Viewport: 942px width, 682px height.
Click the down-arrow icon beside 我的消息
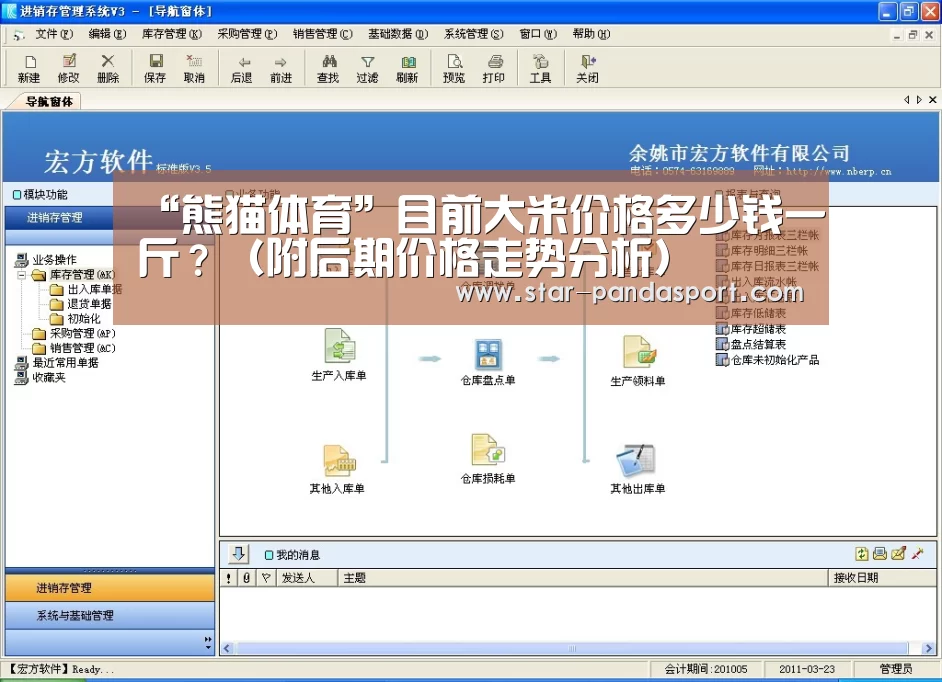coord(239,553)
